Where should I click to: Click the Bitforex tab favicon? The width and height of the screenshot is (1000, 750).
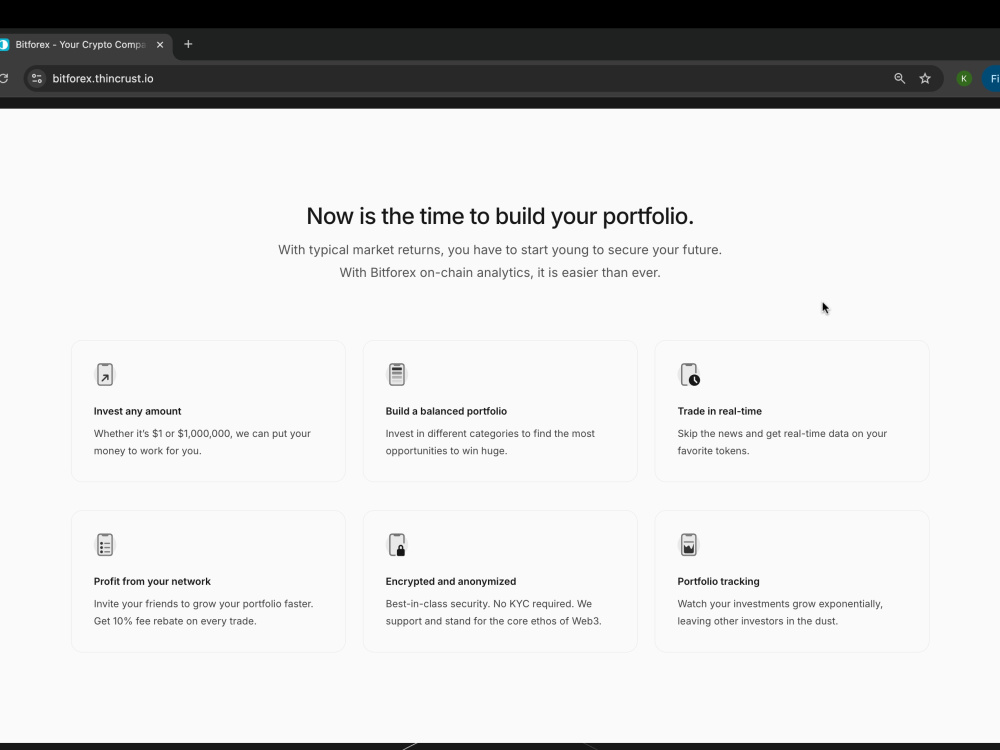(x=4, y=45)
